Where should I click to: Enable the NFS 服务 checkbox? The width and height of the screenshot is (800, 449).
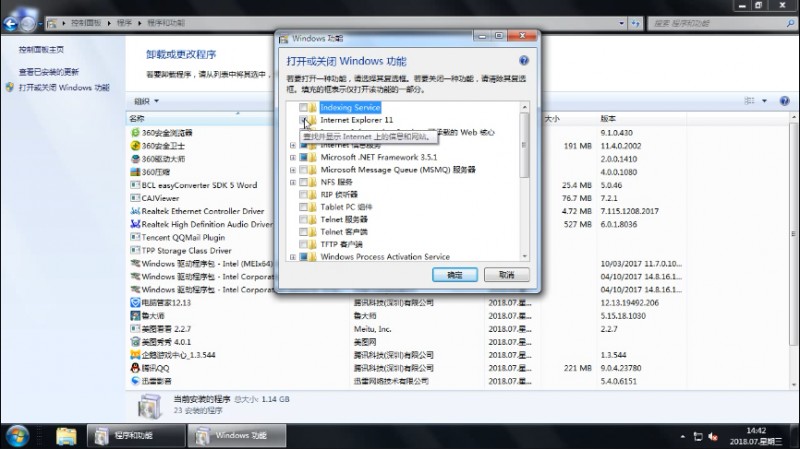[303, 182]
